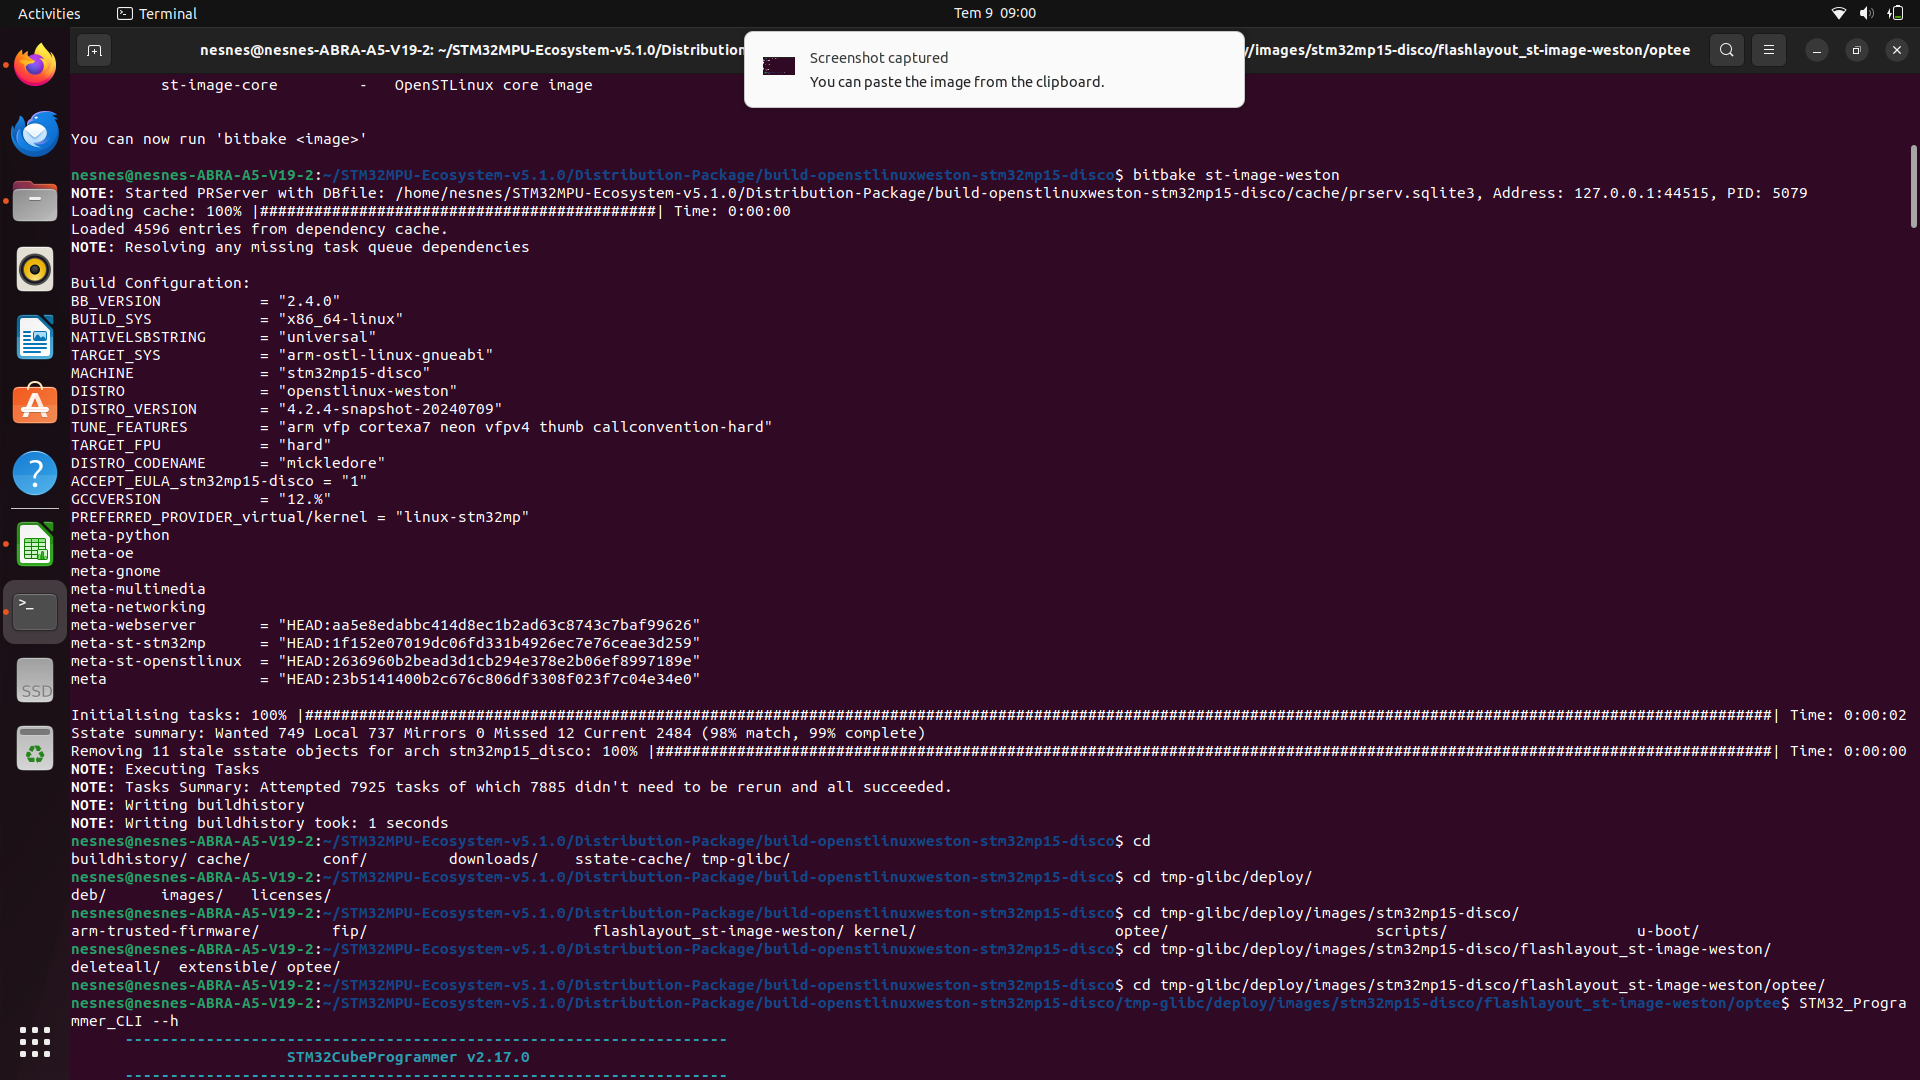Screen dimensions: 1920x1080
Task: Launch Thunderbird mail from the dock
Action: click(35, 134)
